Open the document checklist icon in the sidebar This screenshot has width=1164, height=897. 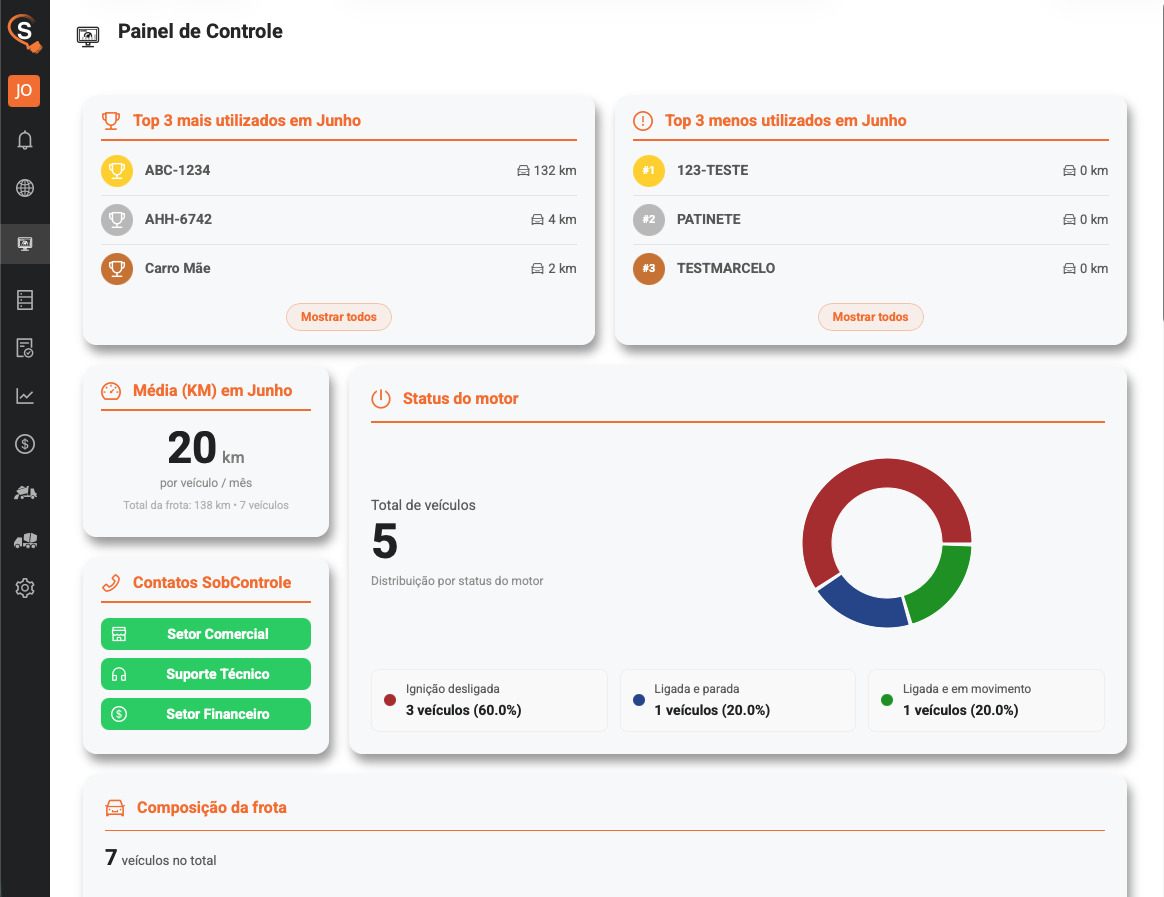24,348
